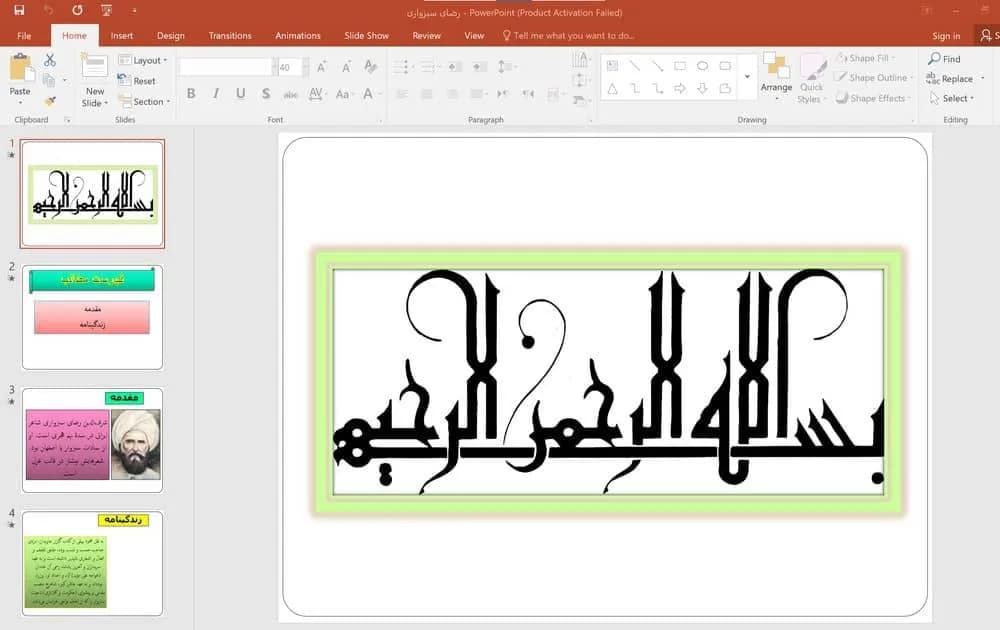Click the Find button
This screenshot has height=630, width=1000.
click(945, 59)
